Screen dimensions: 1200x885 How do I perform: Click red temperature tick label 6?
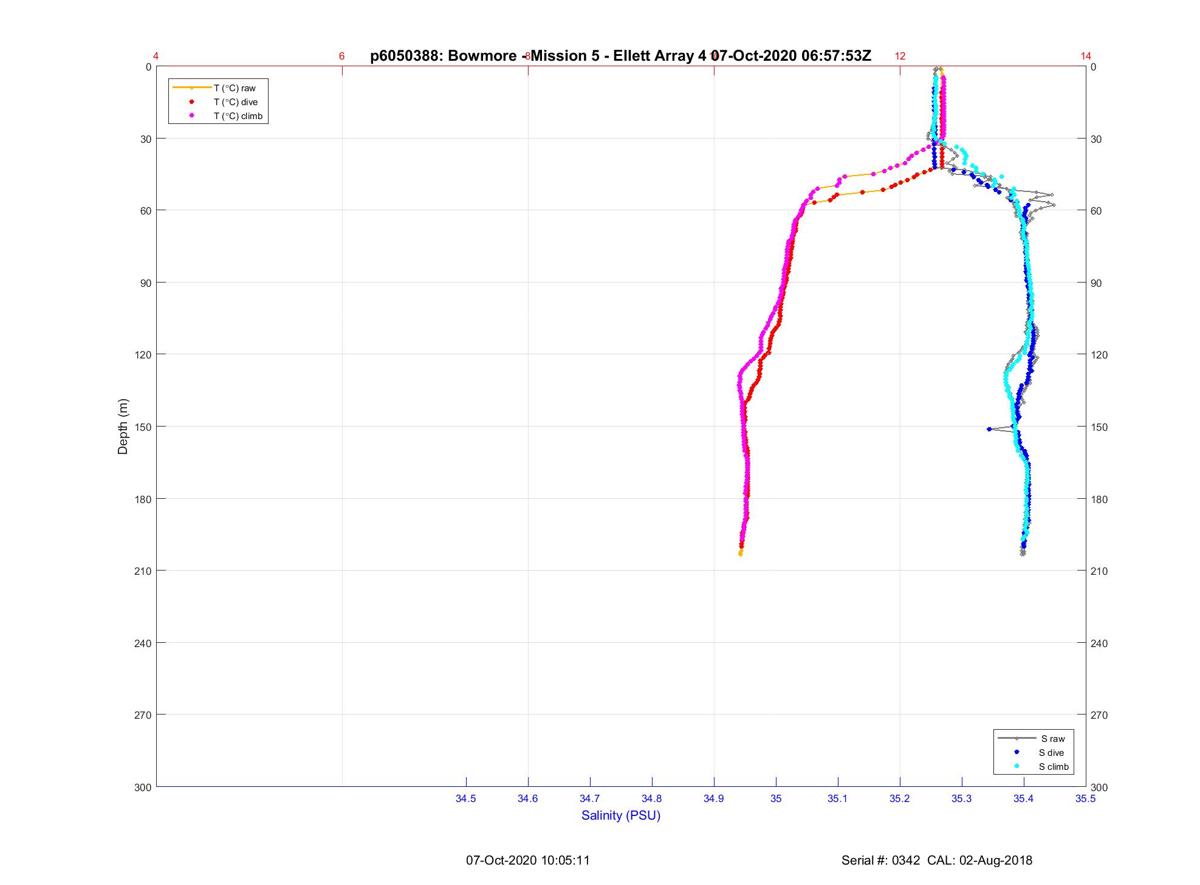(342, 56)
